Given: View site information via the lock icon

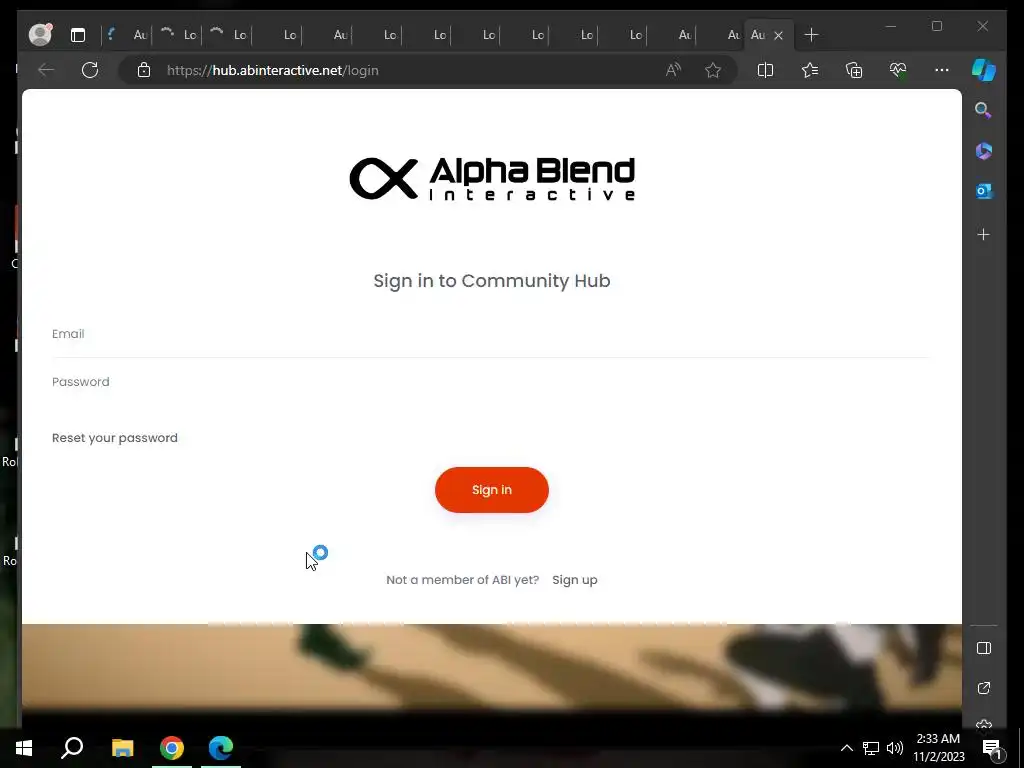Looking at the screenshot, I should pos(144,70).
